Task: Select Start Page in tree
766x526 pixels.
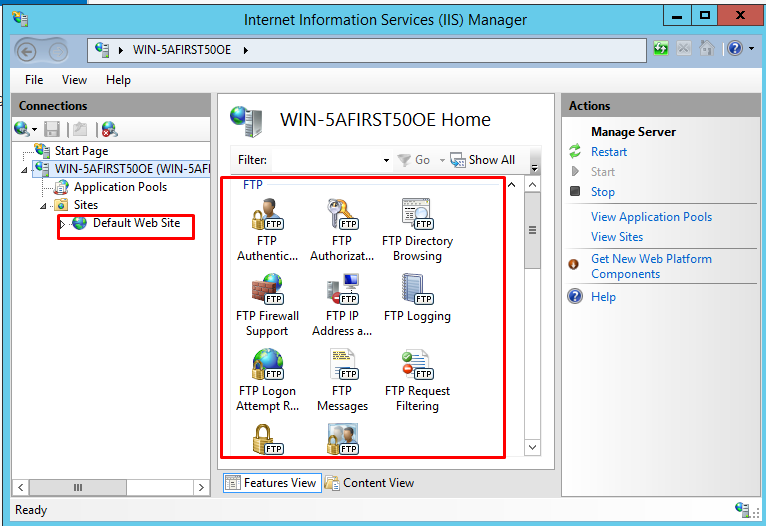Action: (81, 151)
